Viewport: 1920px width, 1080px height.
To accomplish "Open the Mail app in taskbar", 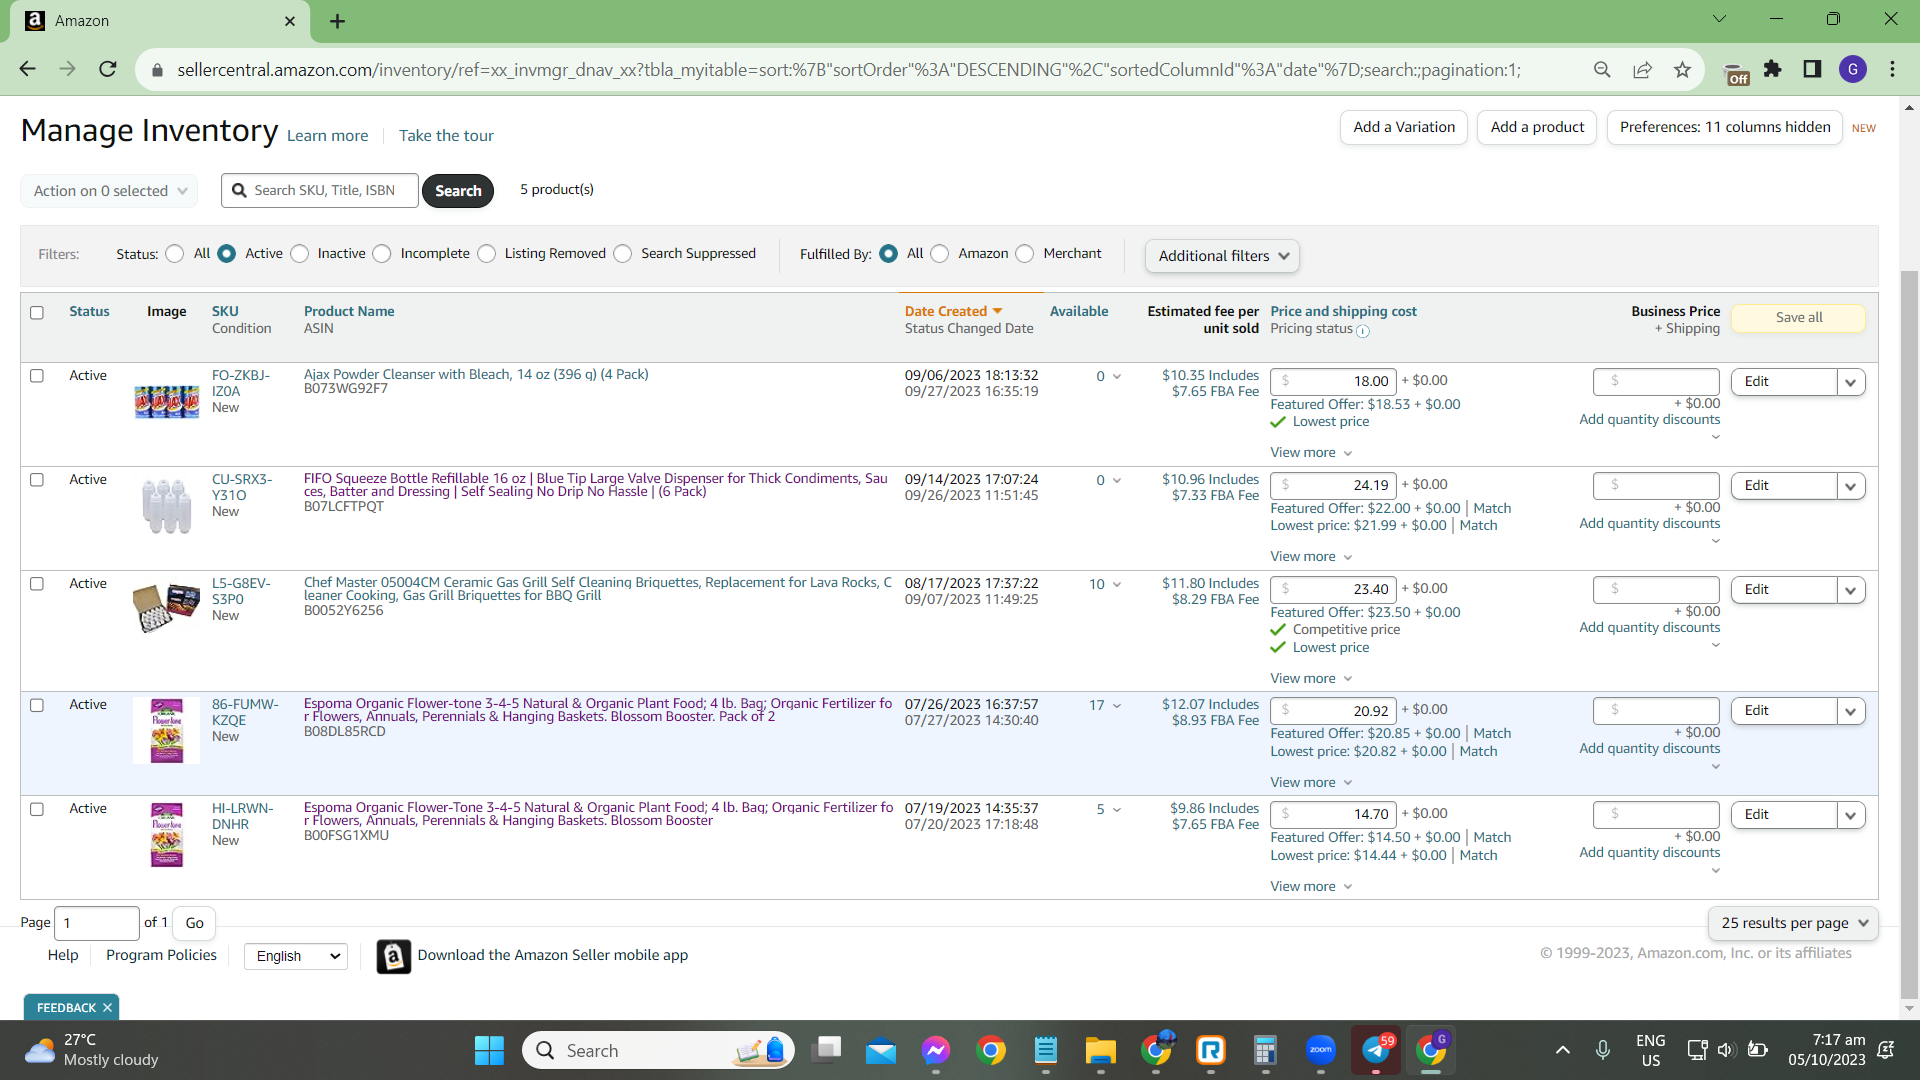I will [x=881, y=1050].
